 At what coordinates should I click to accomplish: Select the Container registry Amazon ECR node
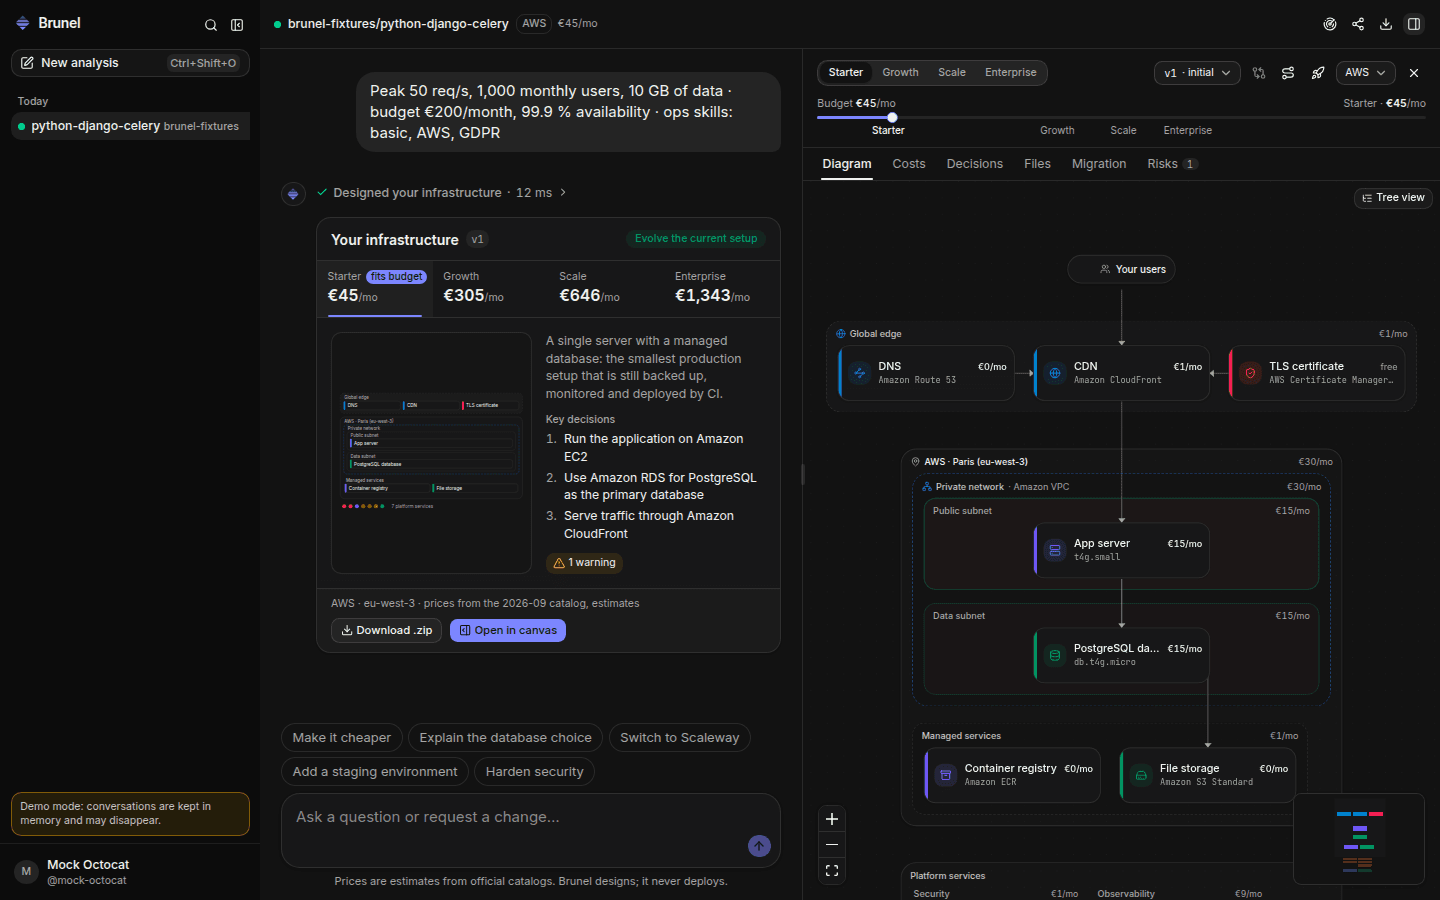(x=1013, y=775)
